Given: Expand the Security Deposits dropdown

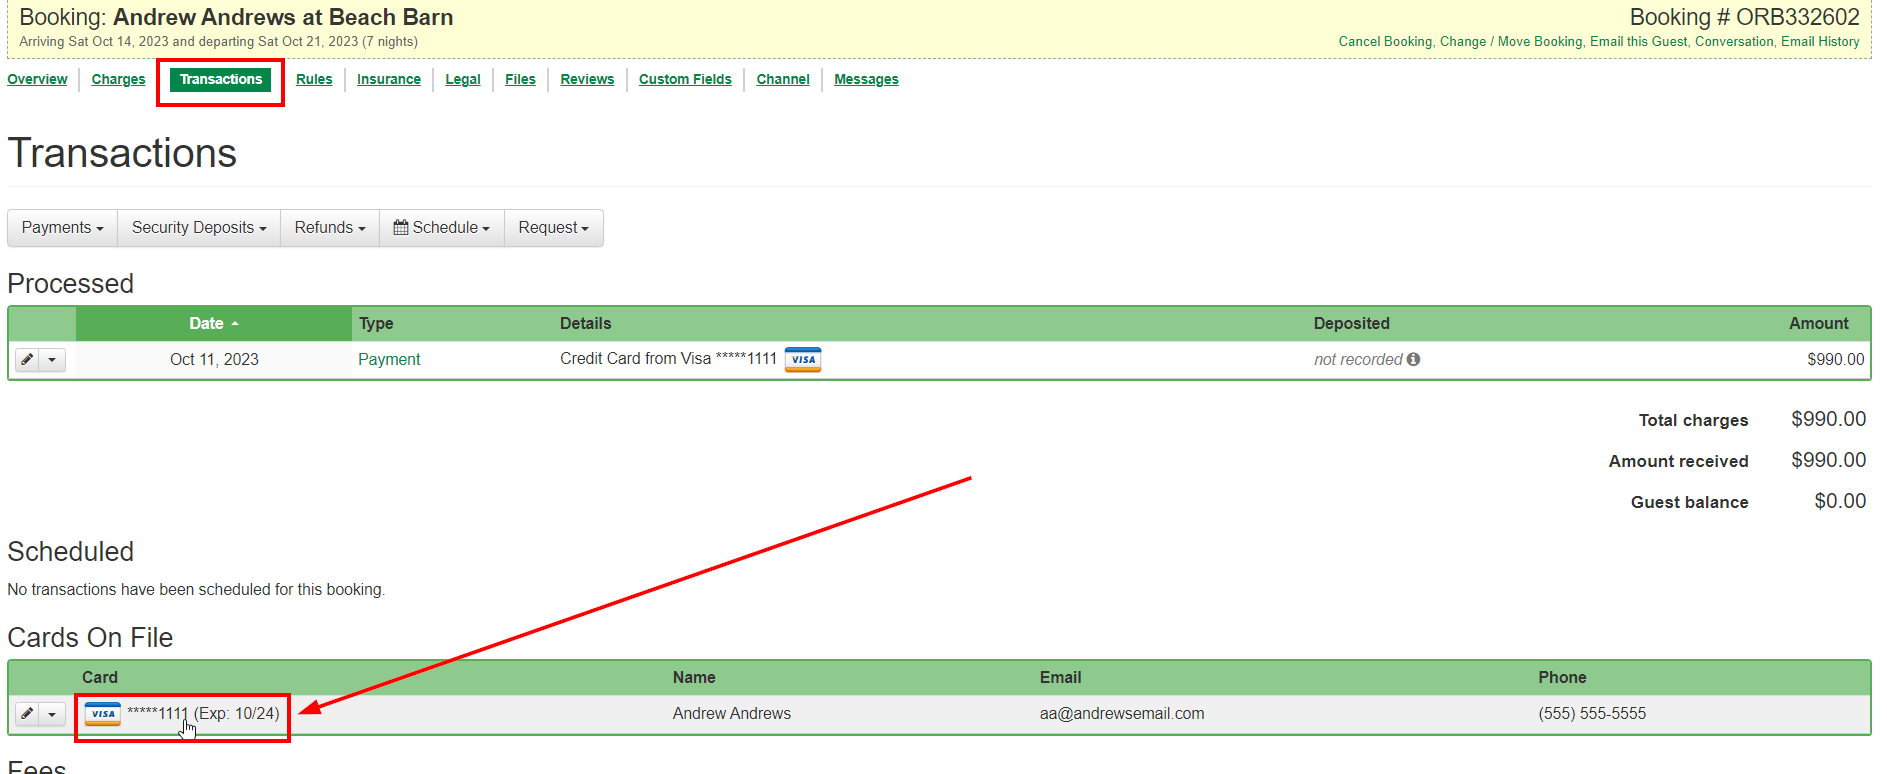Looking at the screenshot, I should coord(198,228).
